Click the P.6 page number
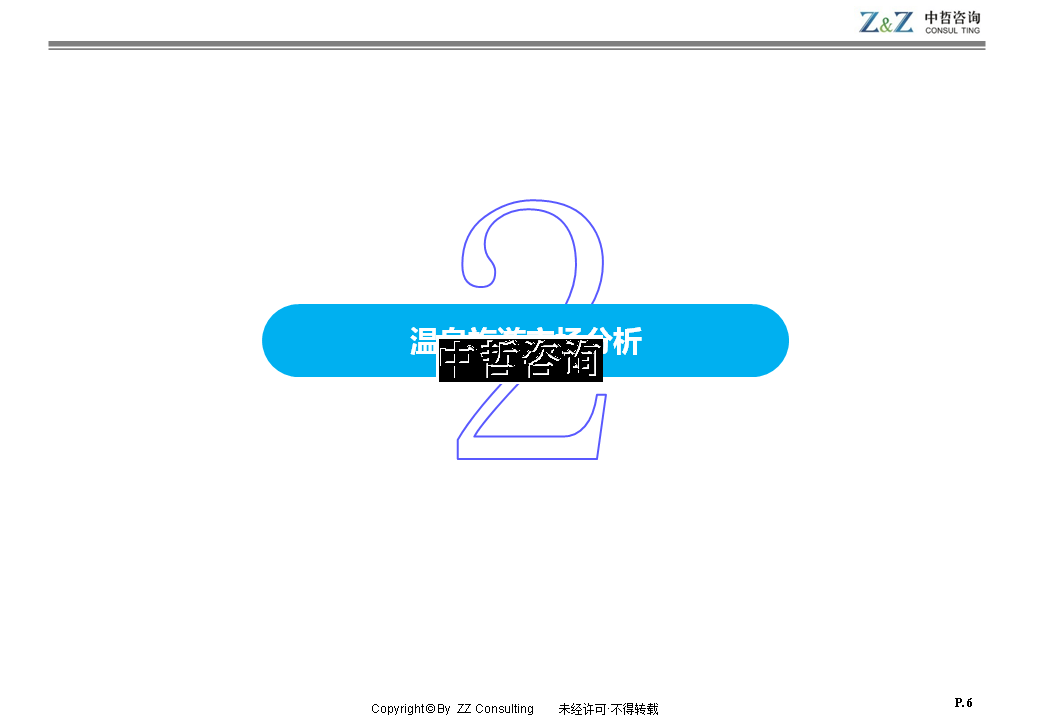This screenshot has width=1040, height=720. (963, 703)
